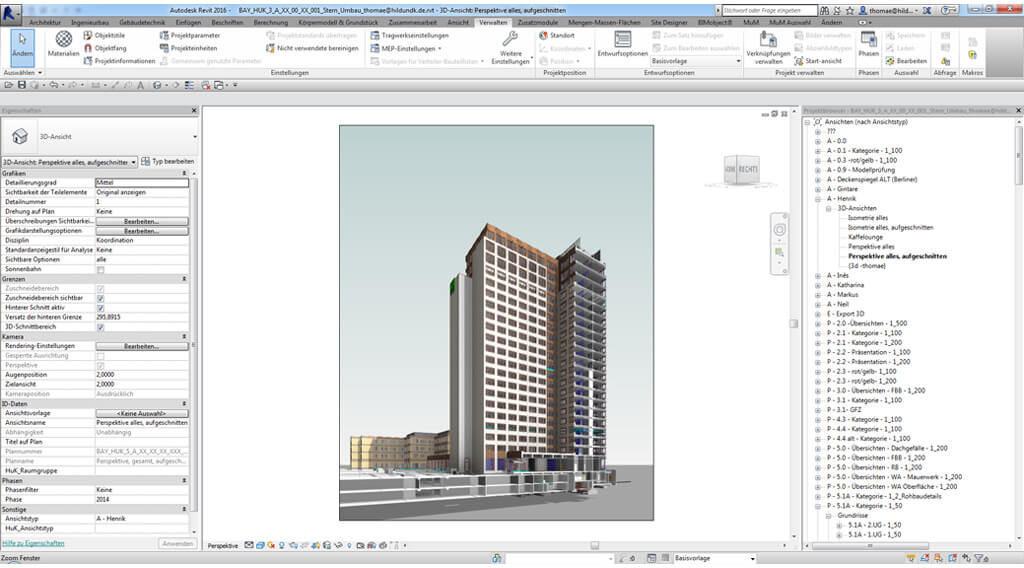Open the Phasen tool
The height and width of the screenshot is (568, 1024).
(868, 45)
